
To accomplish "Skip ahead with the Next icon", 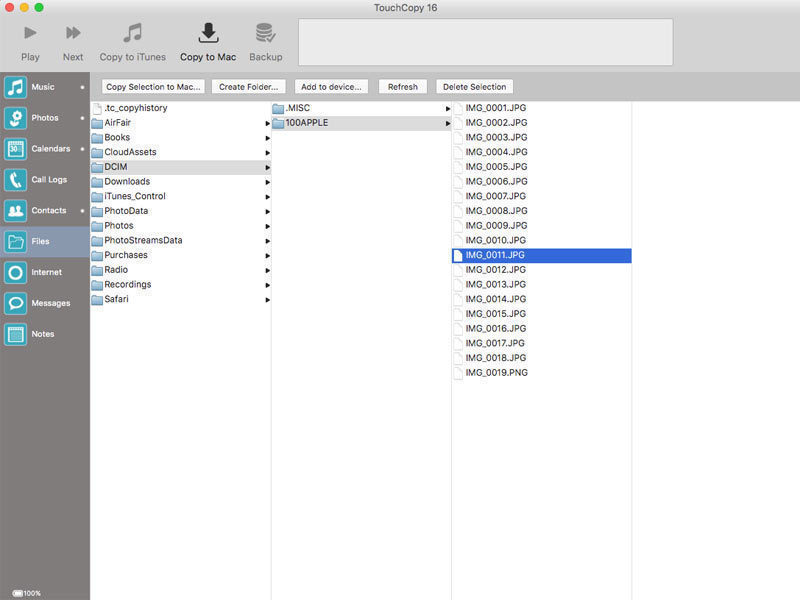I will [x=73, y=33].
